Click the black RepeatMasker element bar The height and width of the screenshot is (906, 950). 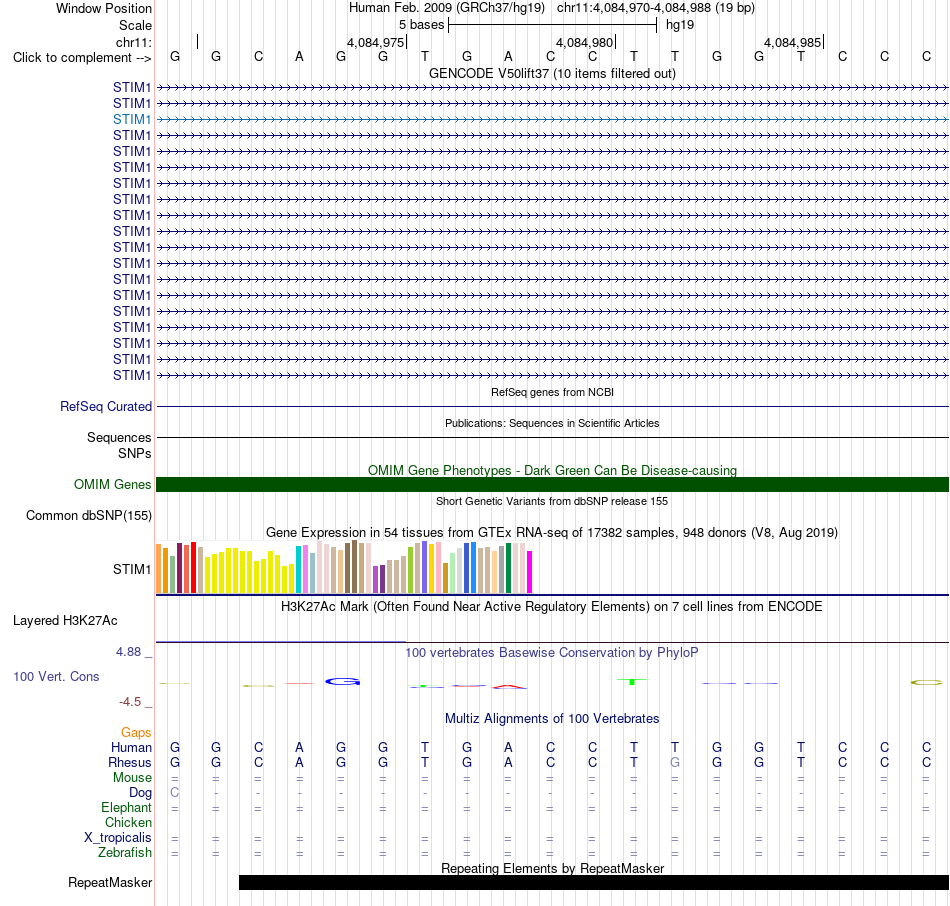tap(594, 882)
